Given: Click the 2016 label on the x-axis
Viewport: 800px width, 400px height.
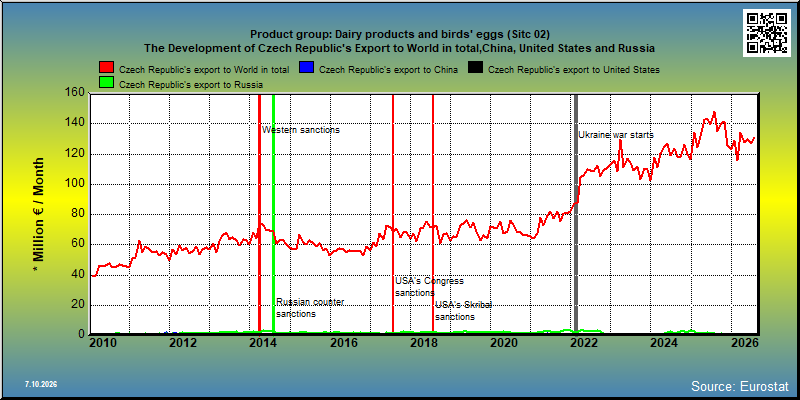Looking at the screenshot, I should click(342, 343).
